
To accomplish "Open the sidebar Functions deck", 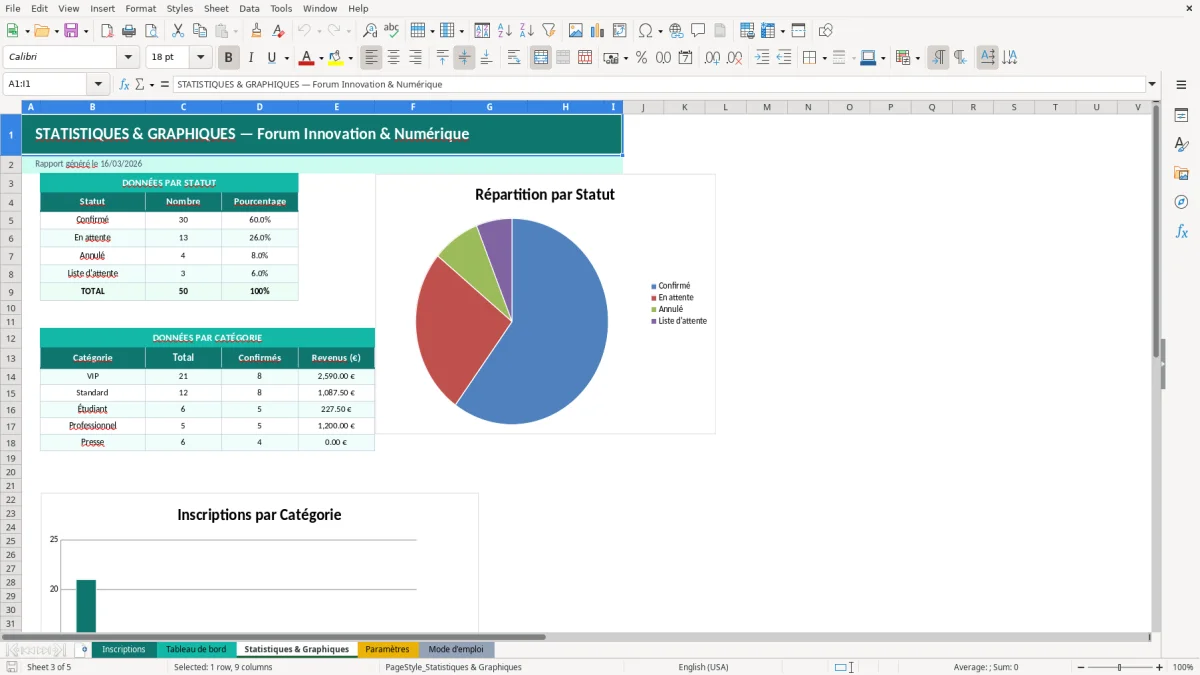I will pos(1181,232).
